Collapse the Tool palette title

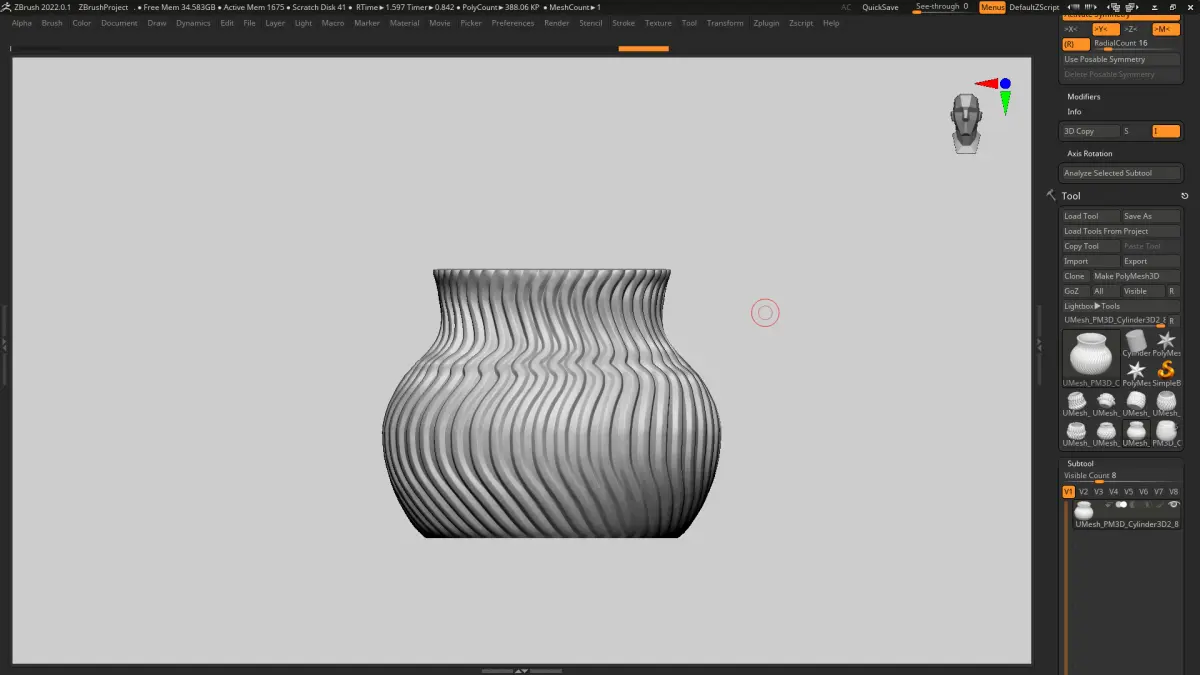point(1071,196)
